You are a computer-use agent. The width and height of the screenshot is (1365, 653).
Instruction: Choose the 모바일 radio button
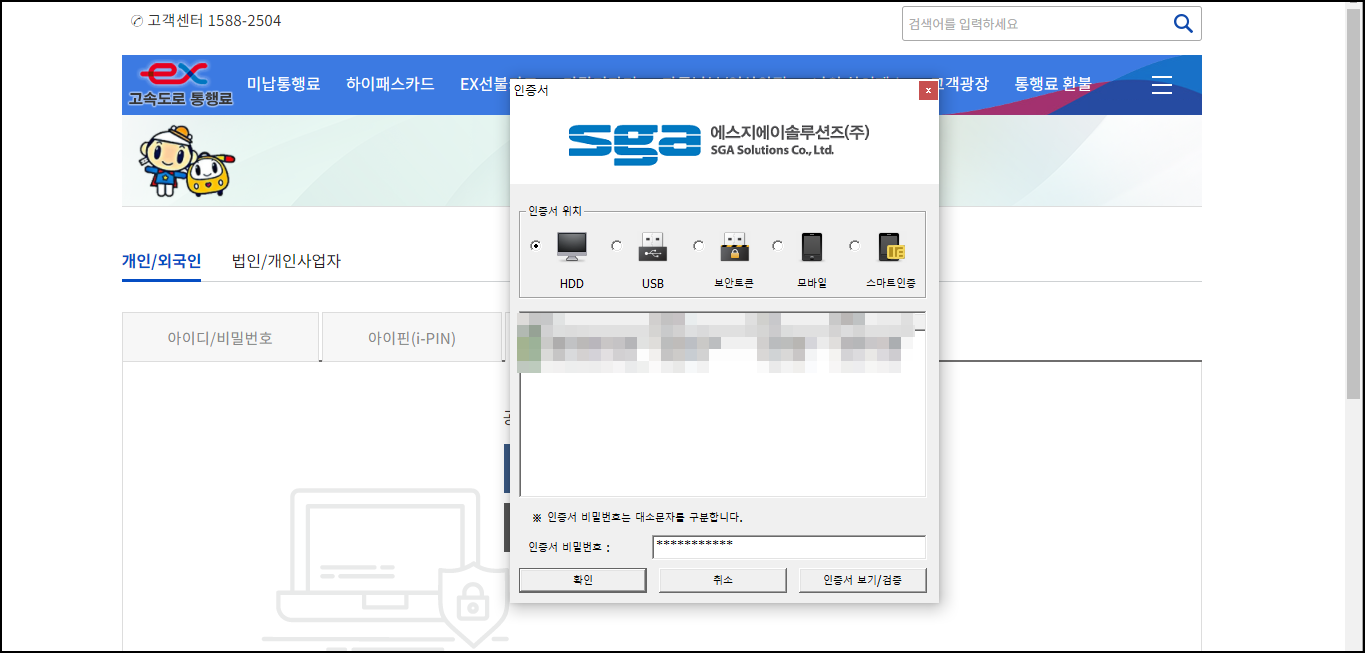point(777,246)
